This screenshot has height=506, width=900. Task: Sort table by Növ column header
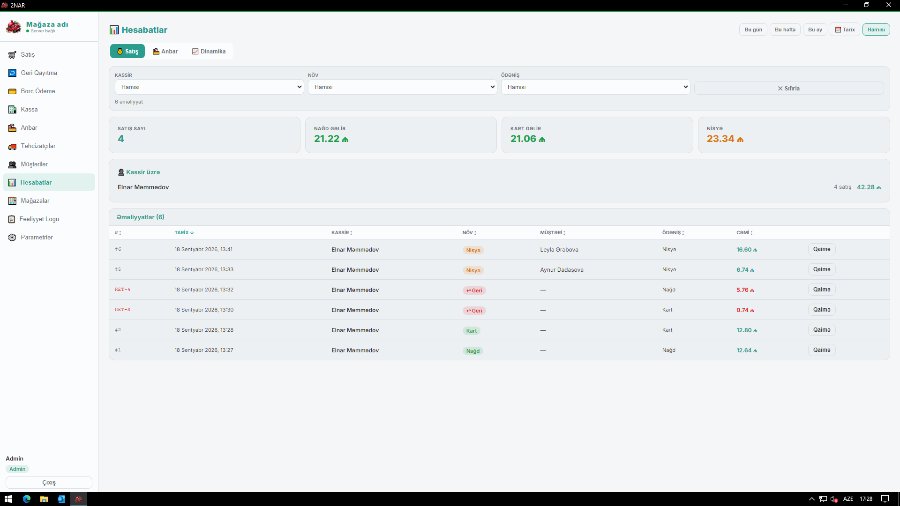469,233
